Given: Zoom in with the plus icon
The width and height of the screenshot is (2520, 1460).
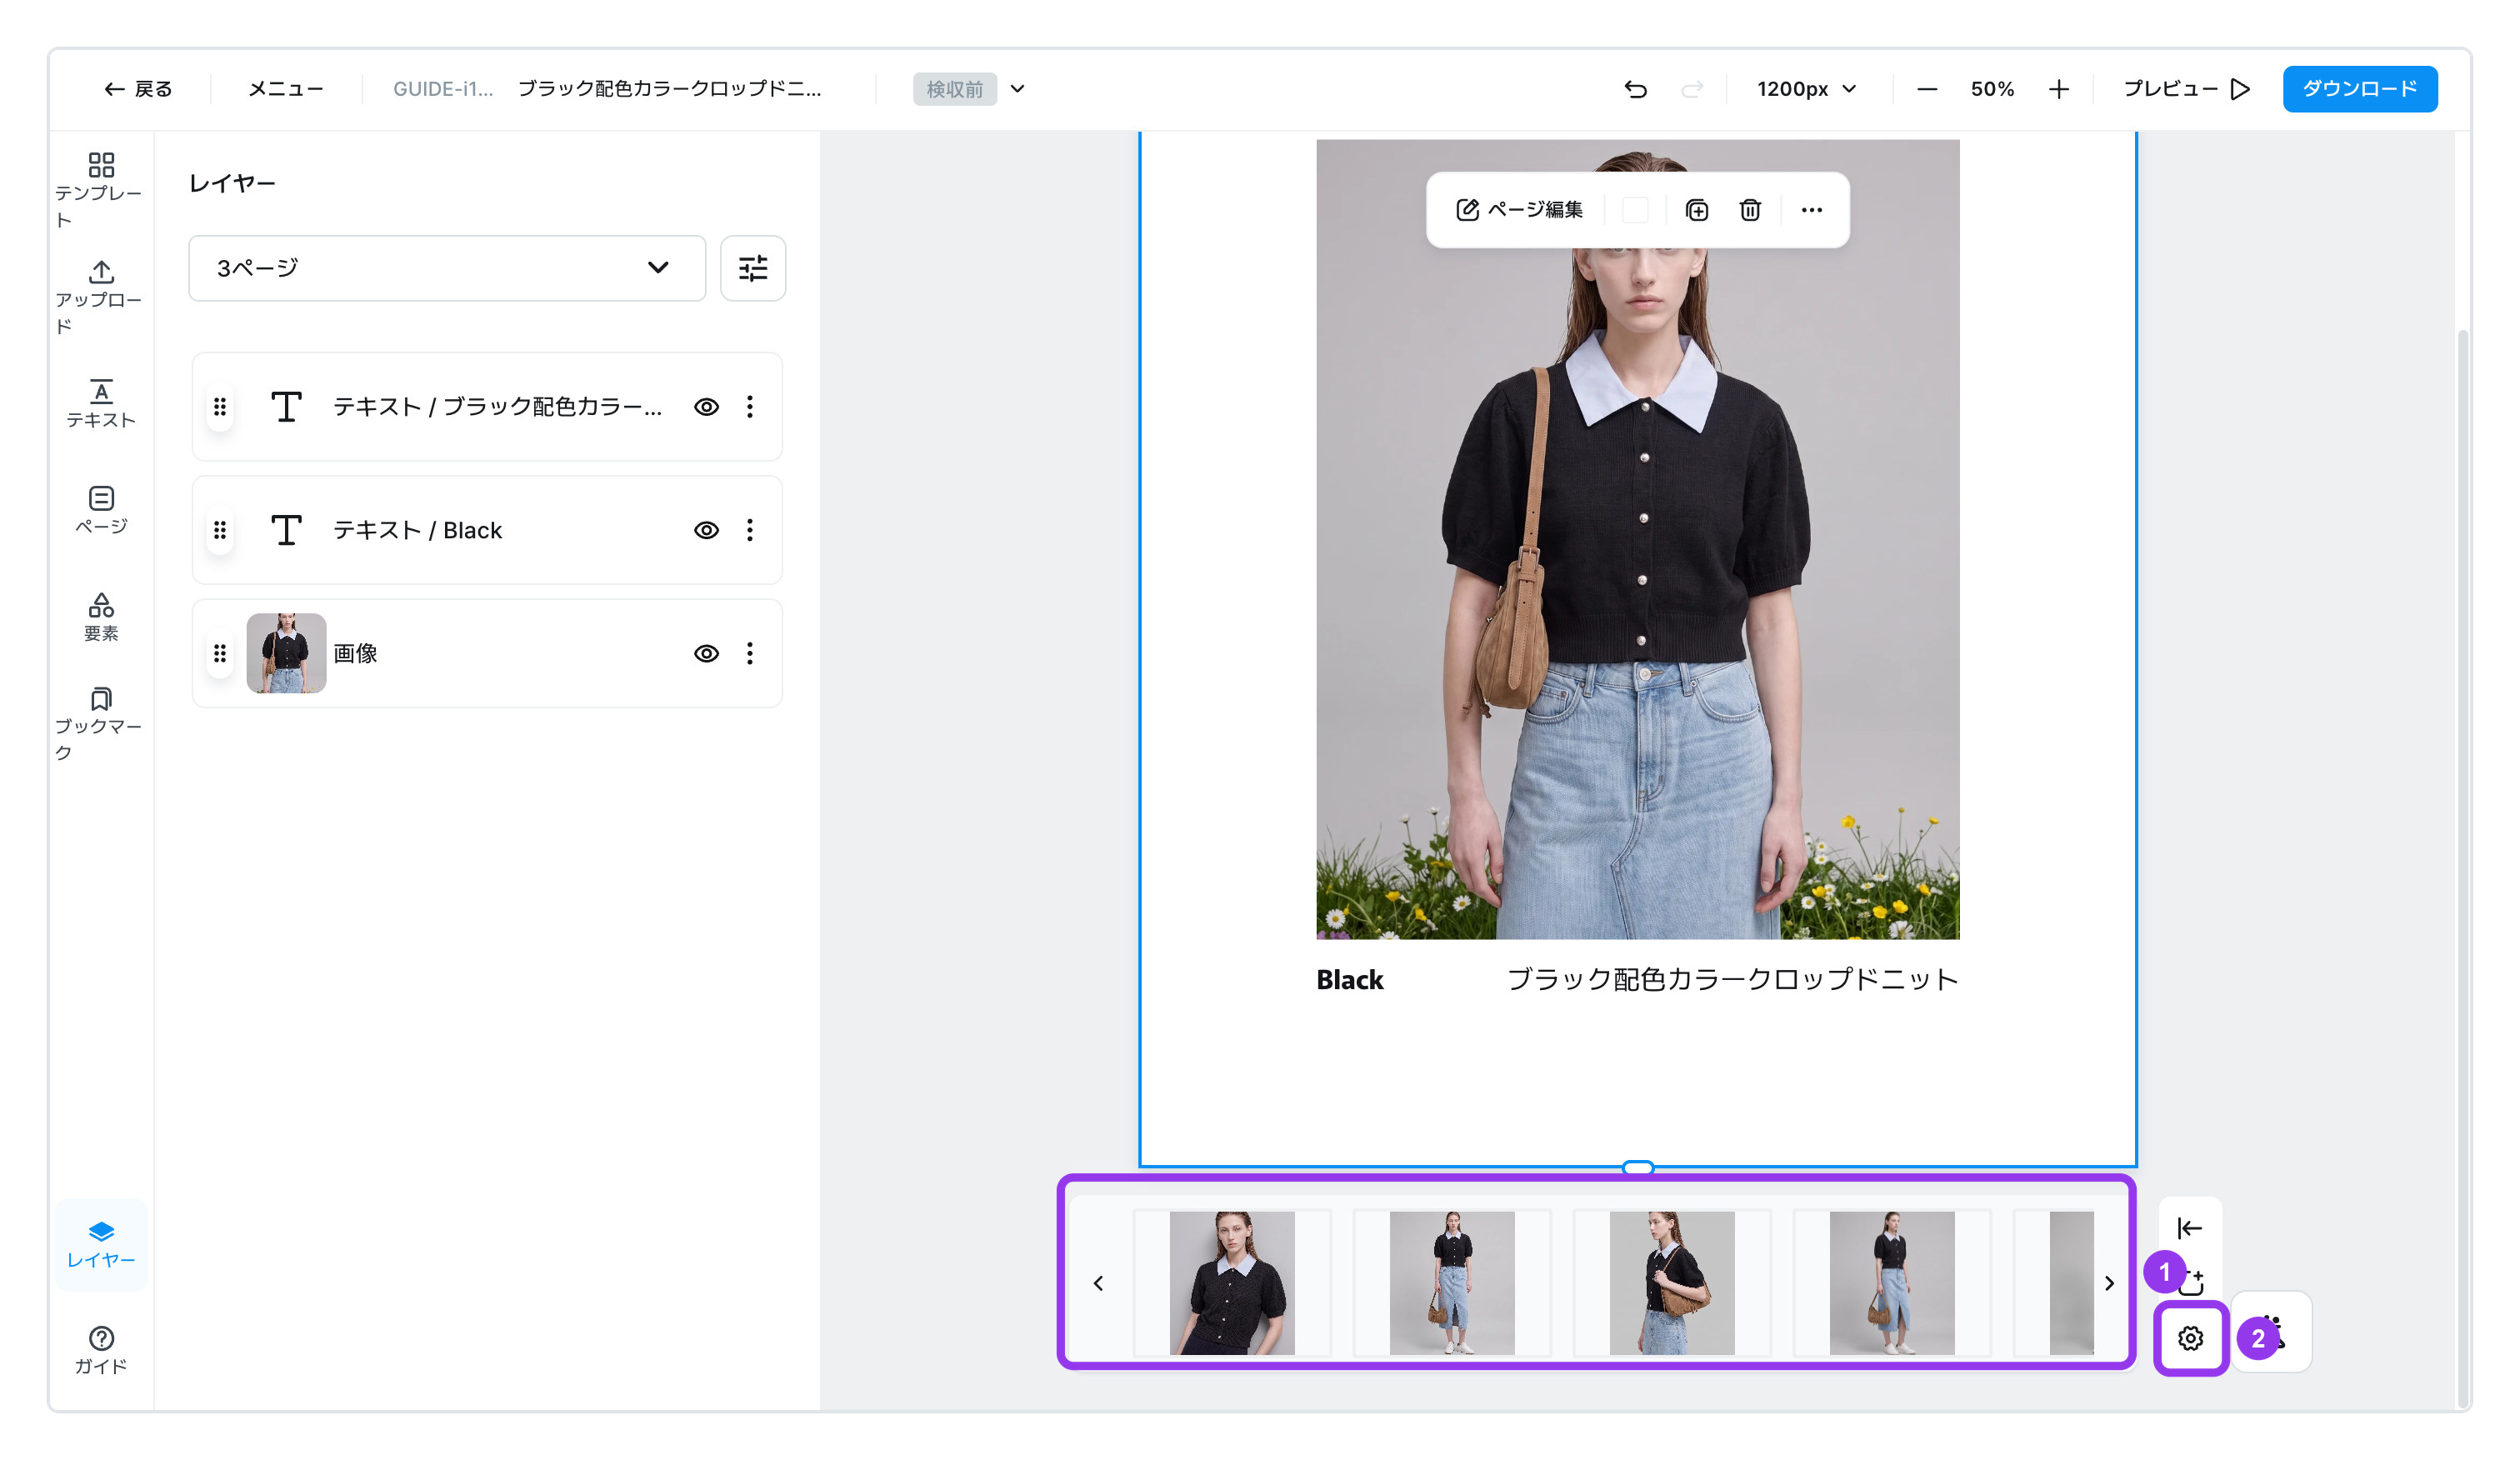Looking at the screenshot, I should point(2058,89).
